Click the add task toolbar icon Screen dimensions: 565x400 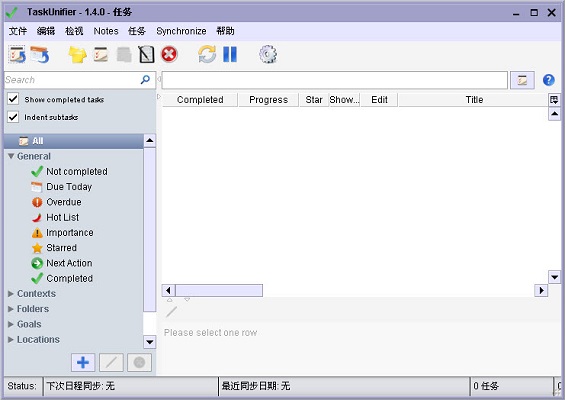click(17, 55)
